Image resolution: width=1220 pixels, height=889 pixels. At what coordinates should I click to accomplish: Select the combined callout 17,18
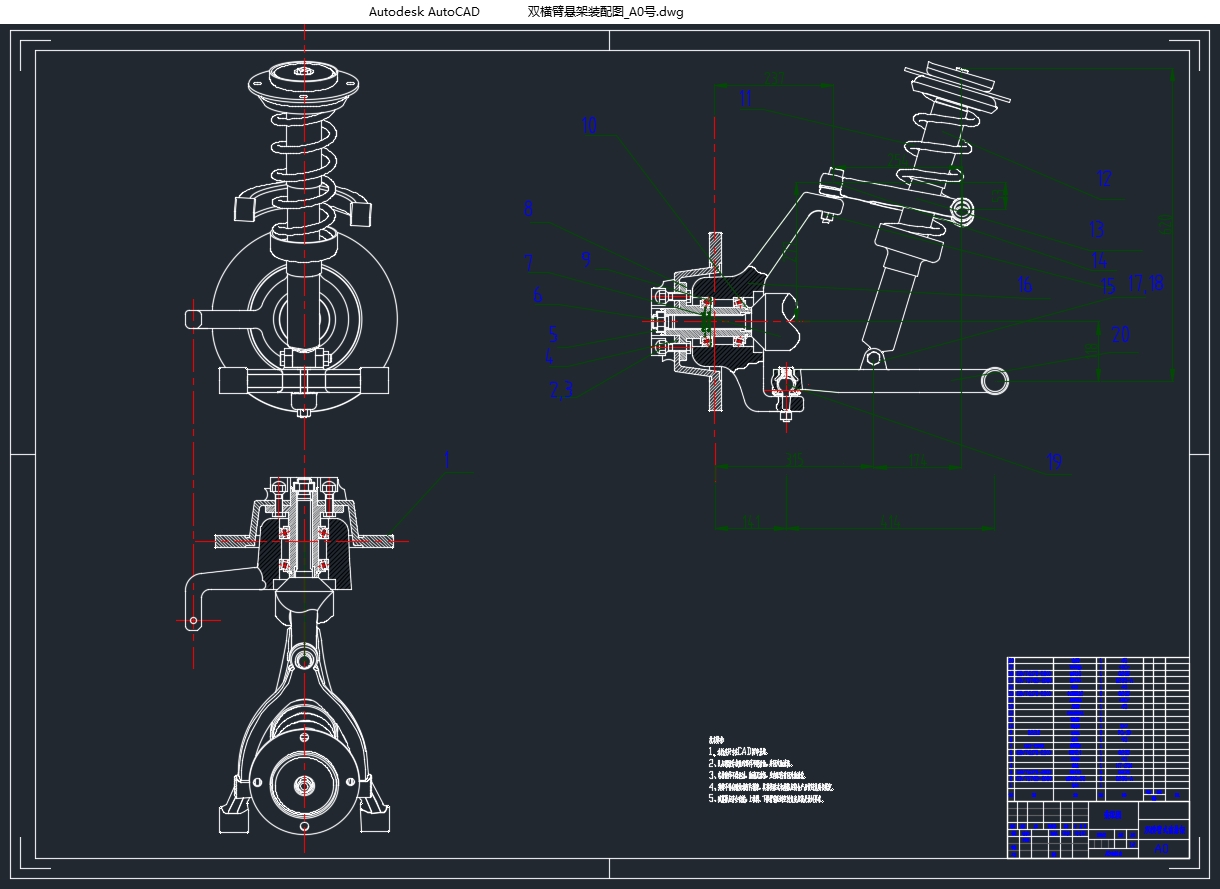click(x=1145, y=284)
